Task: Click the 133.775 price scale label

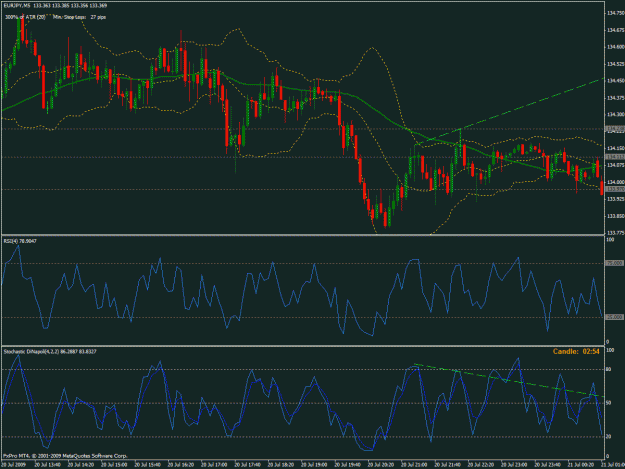Action: click(x=615, y=233)
